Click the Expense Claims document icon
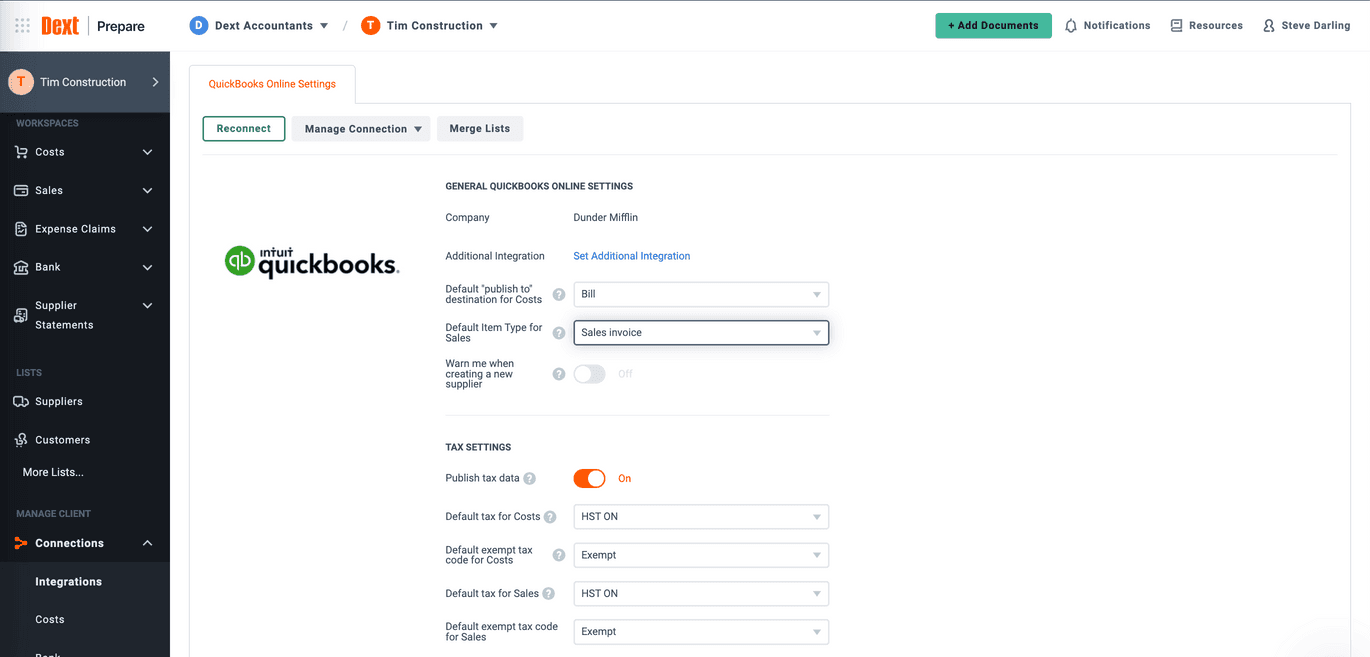Viewport: 1370px width, 657px height. point(21,229)
